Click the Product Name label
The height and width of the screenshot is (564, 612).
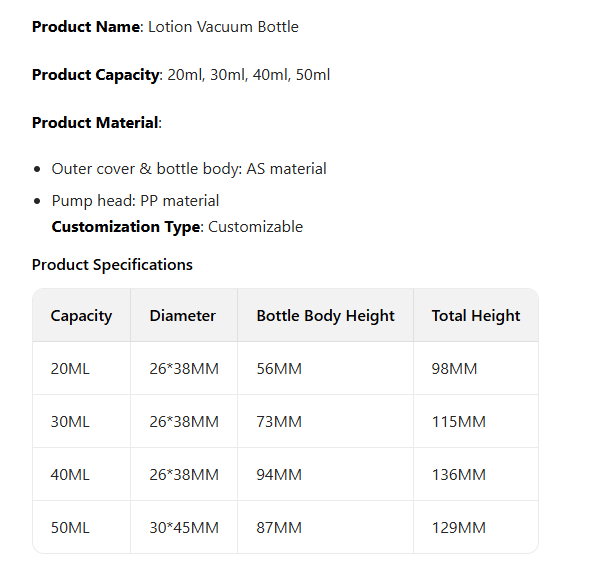pyautogui.click(x=85, y=27)
